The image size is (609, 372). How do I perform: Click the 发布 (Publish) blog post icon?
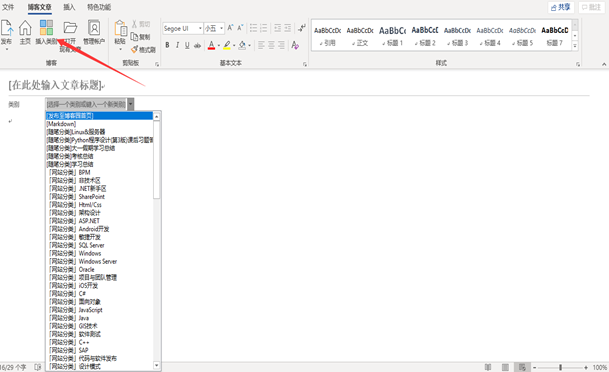click(7, 28)
